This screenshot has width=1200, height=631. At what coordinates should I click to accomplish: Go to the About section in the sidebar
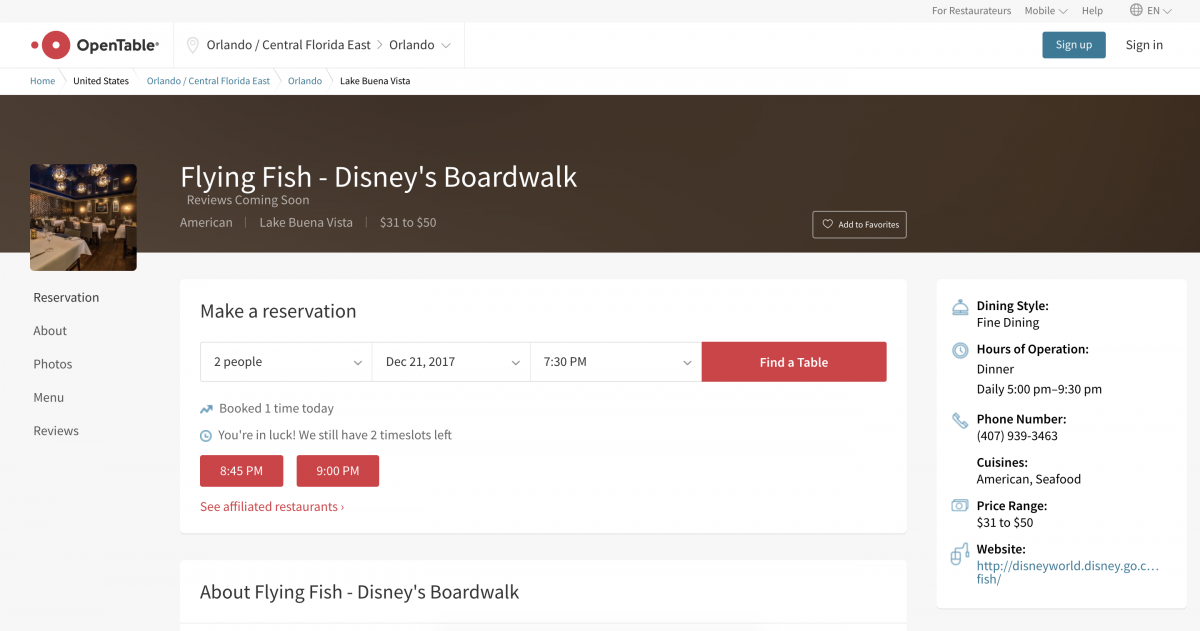tap(50, 331)
